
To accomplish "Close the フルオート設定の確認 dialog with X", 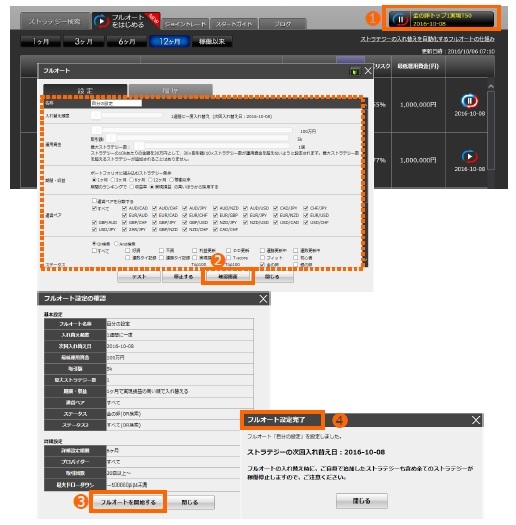I will 263,299.
